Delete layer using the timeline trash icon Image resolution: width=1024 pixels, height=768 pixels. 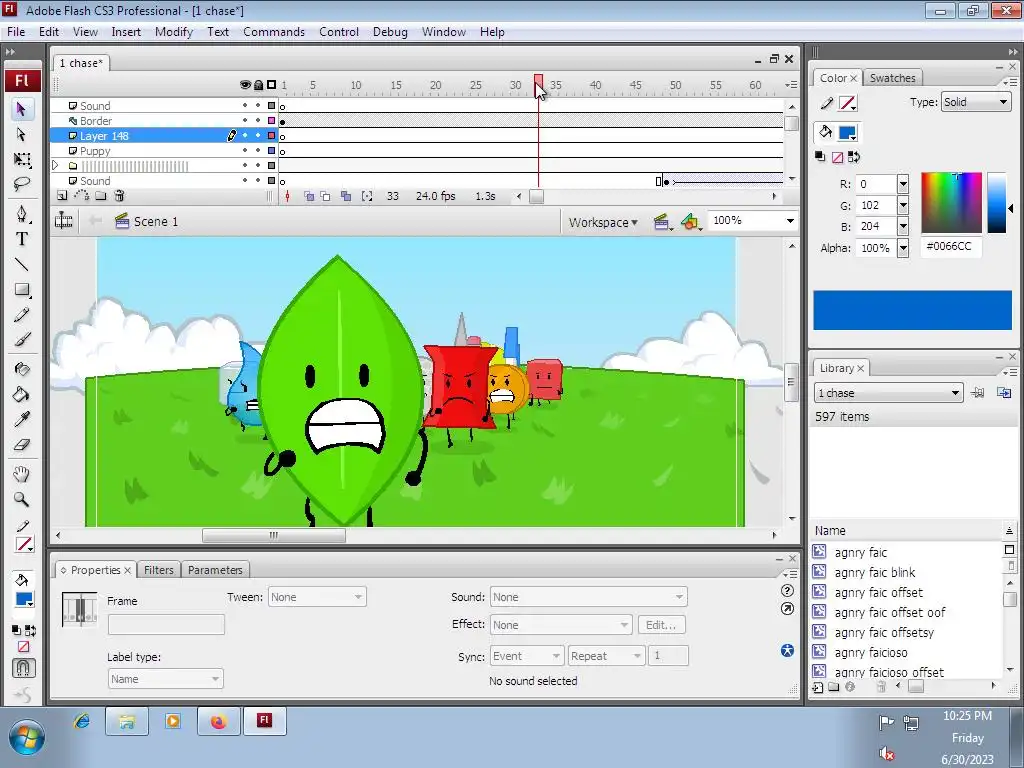coord(120,195)
